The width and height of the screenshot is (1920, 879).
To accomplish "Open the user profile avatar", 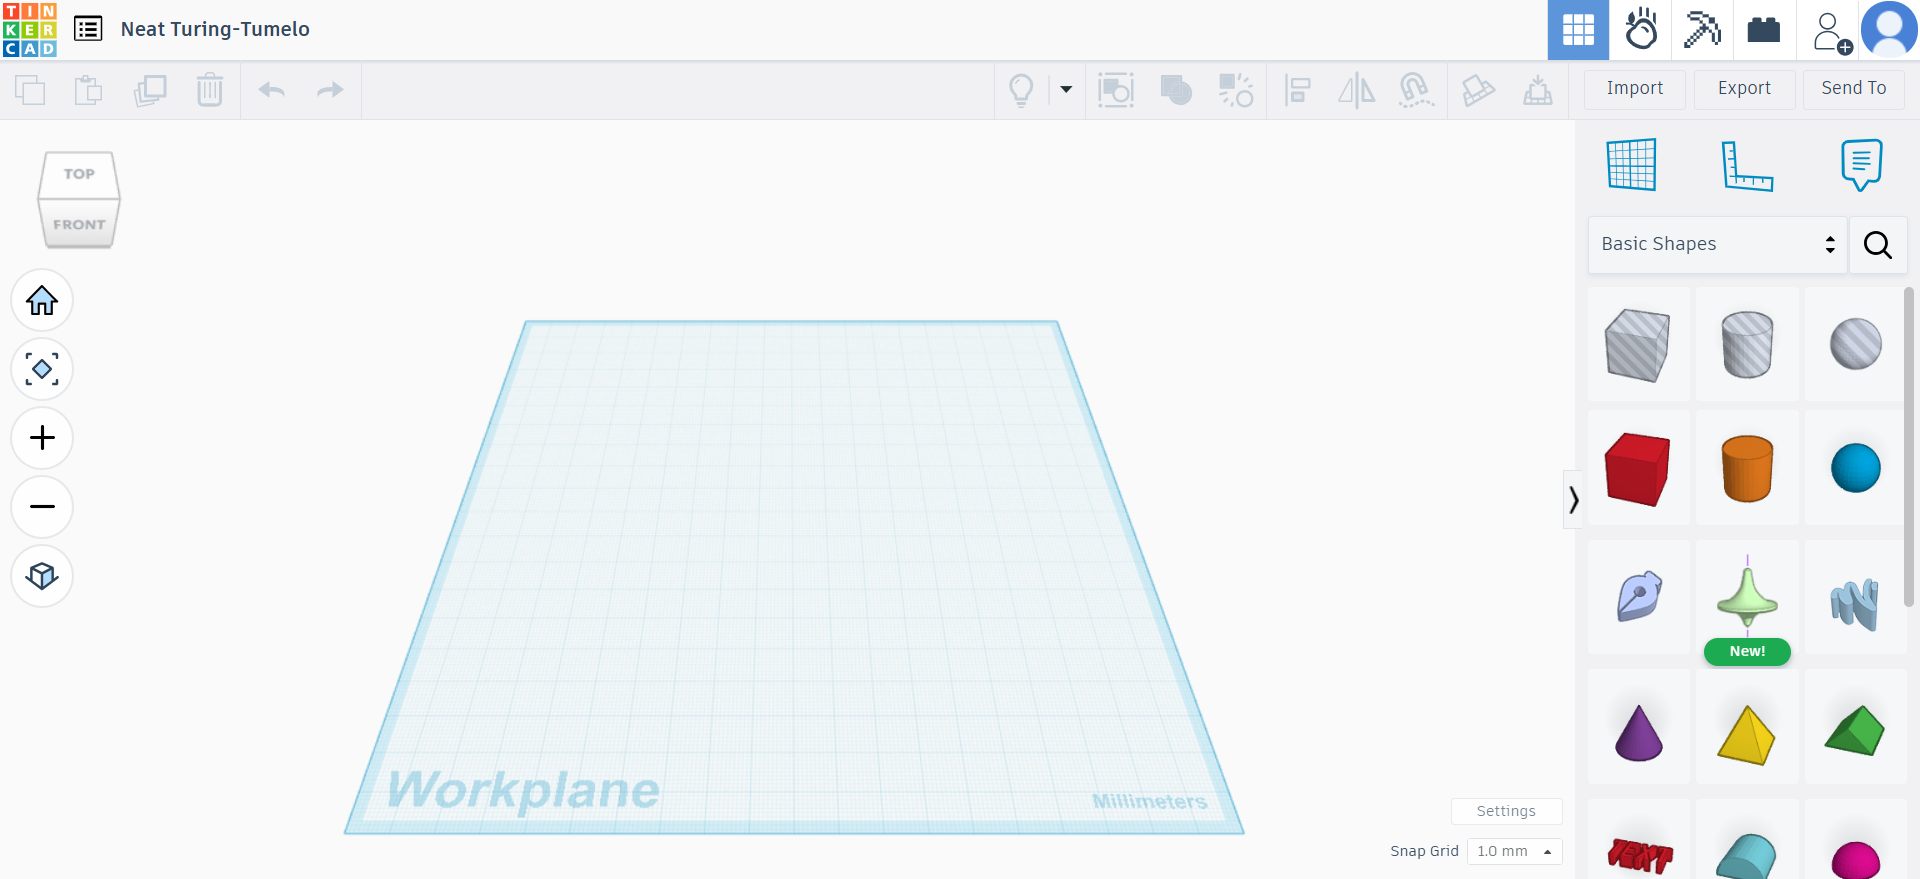I will pos(1889,30).
